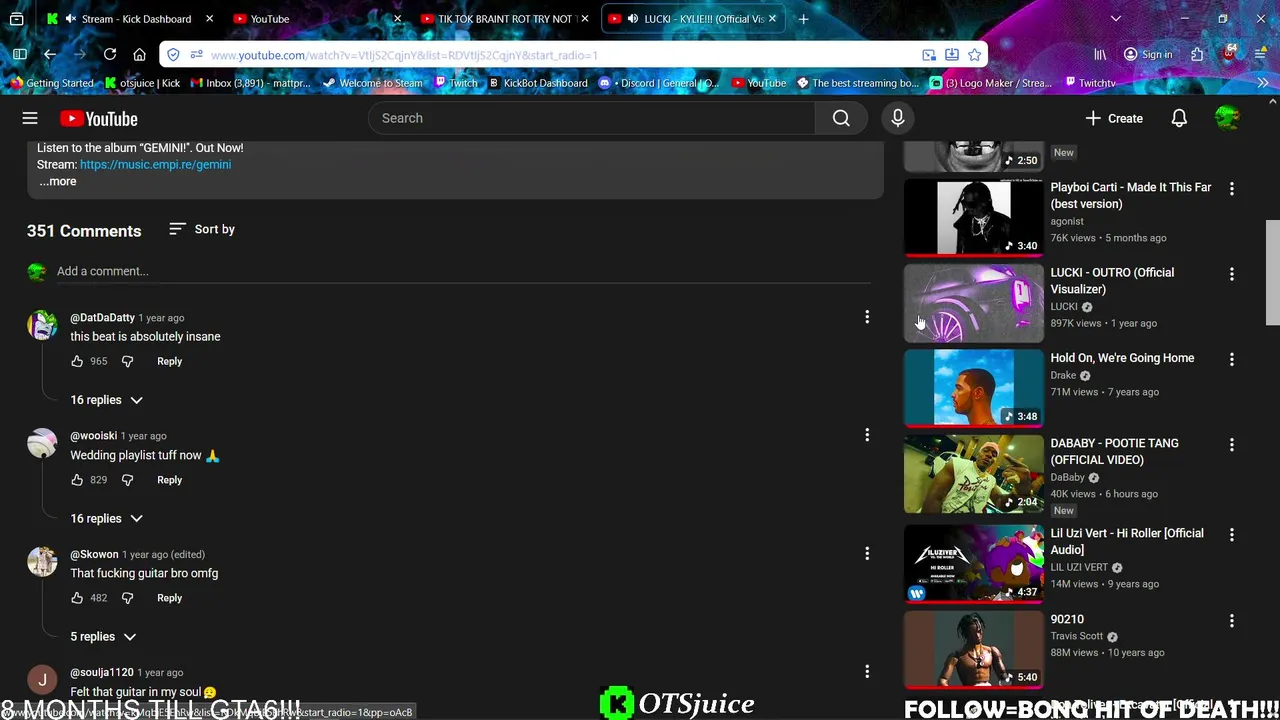1280x720 pixels.
Task: Dislike the comment by @DatDaDatty
Action: pos(127,361)
